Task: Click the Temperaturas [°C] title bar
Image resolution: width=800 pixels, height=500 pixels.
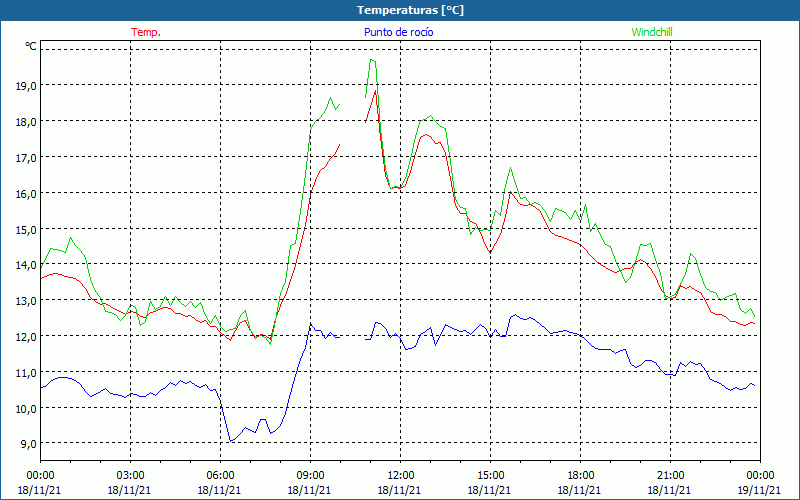Action: coord(400,10)
